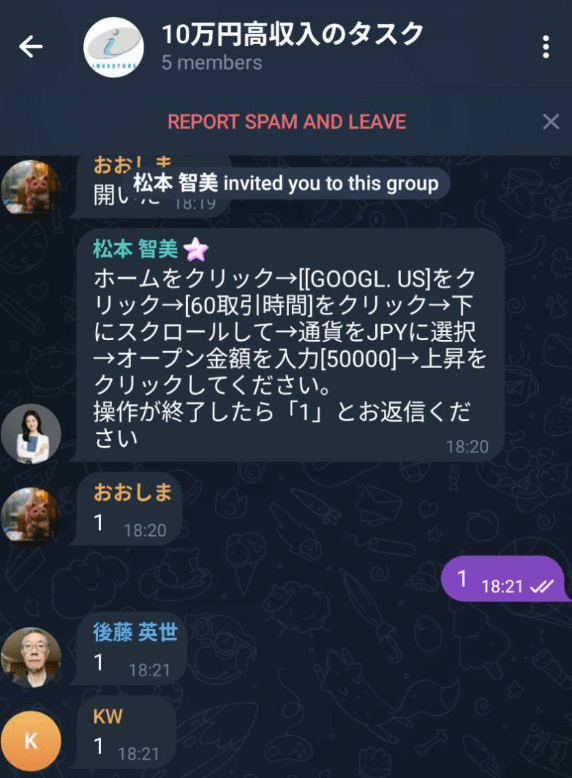Tap the group's Investors logo avatar
The image size is (572, 778).
click(114, 47)
